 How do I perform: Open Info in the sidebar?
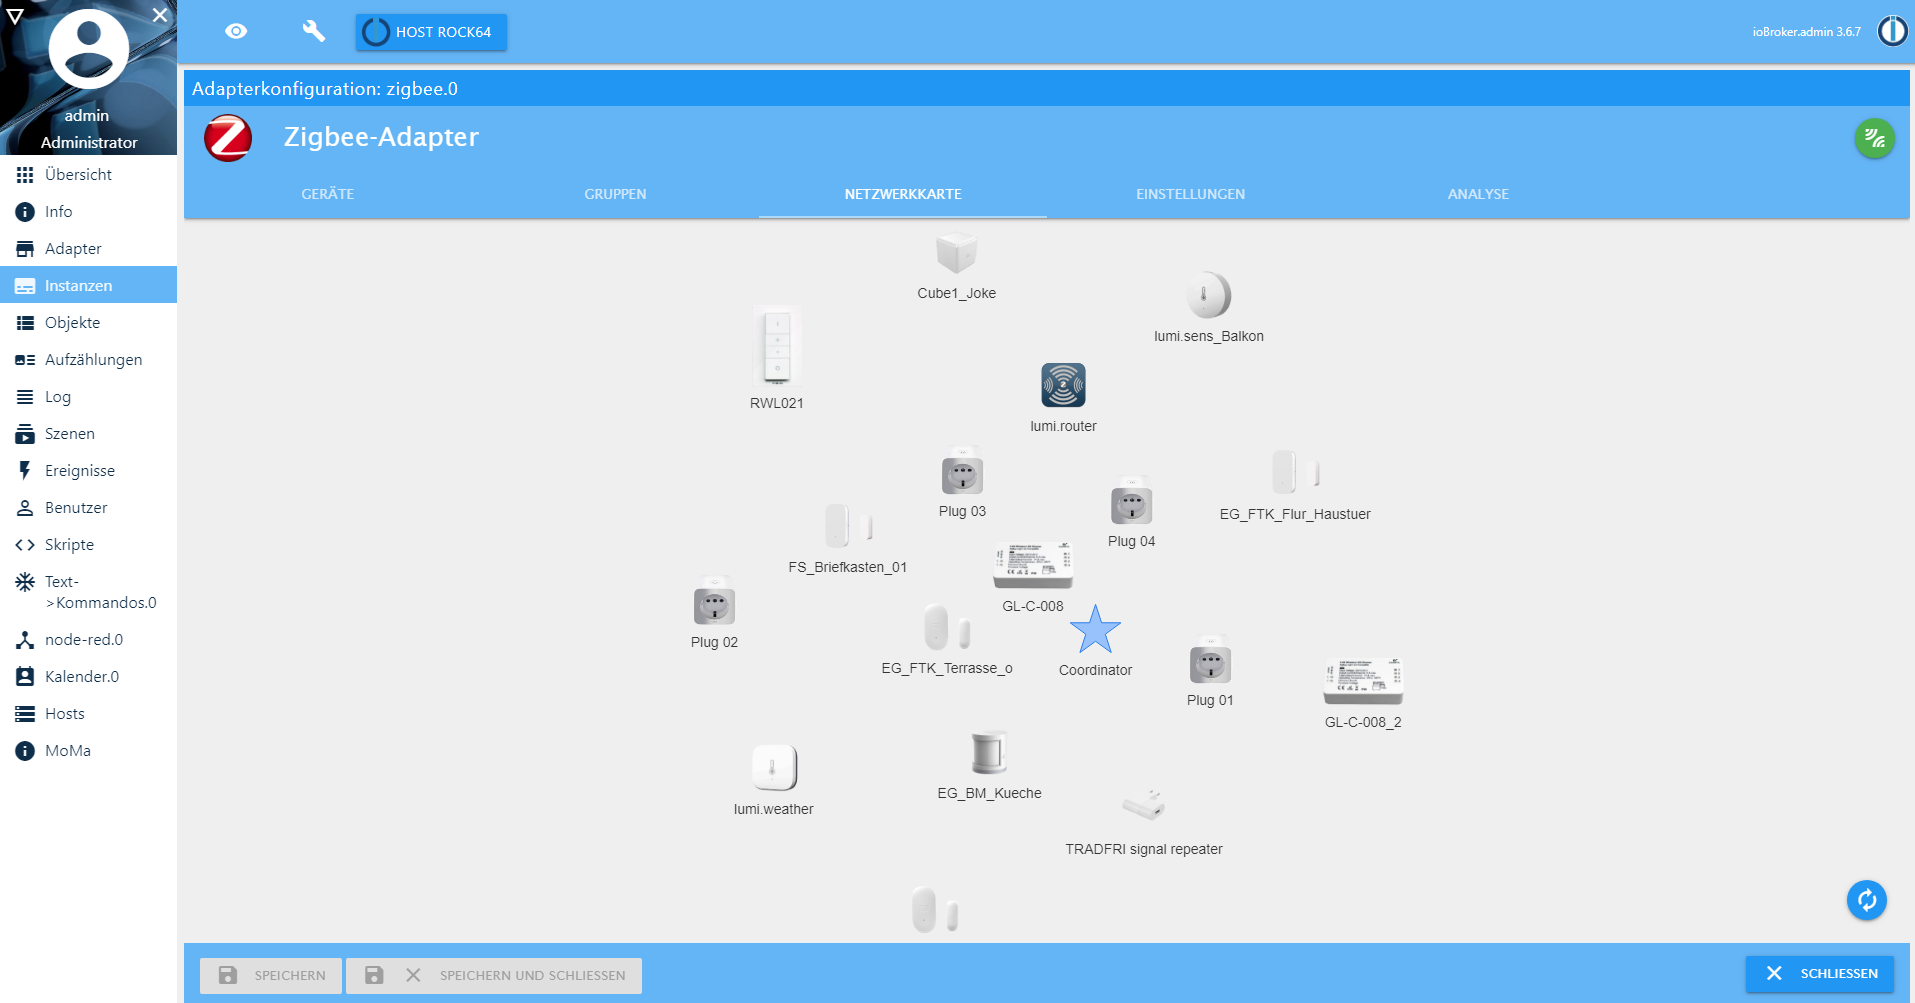[88, 212]
